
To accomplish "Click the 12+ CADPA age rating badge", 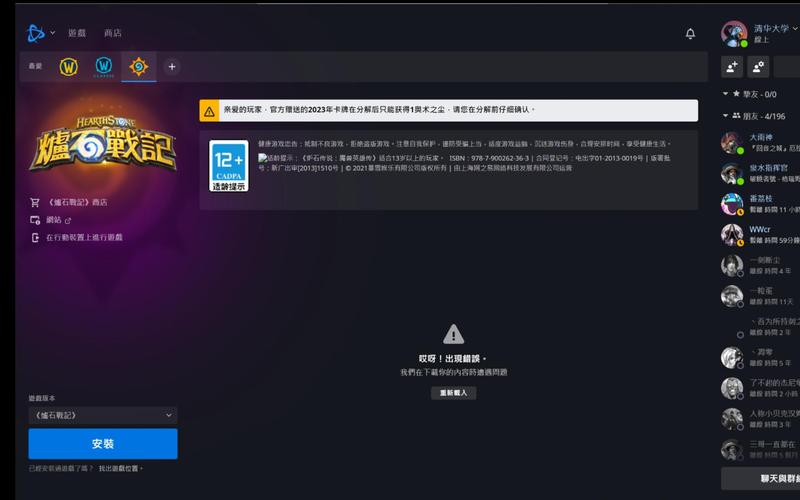I will [229, 166].
